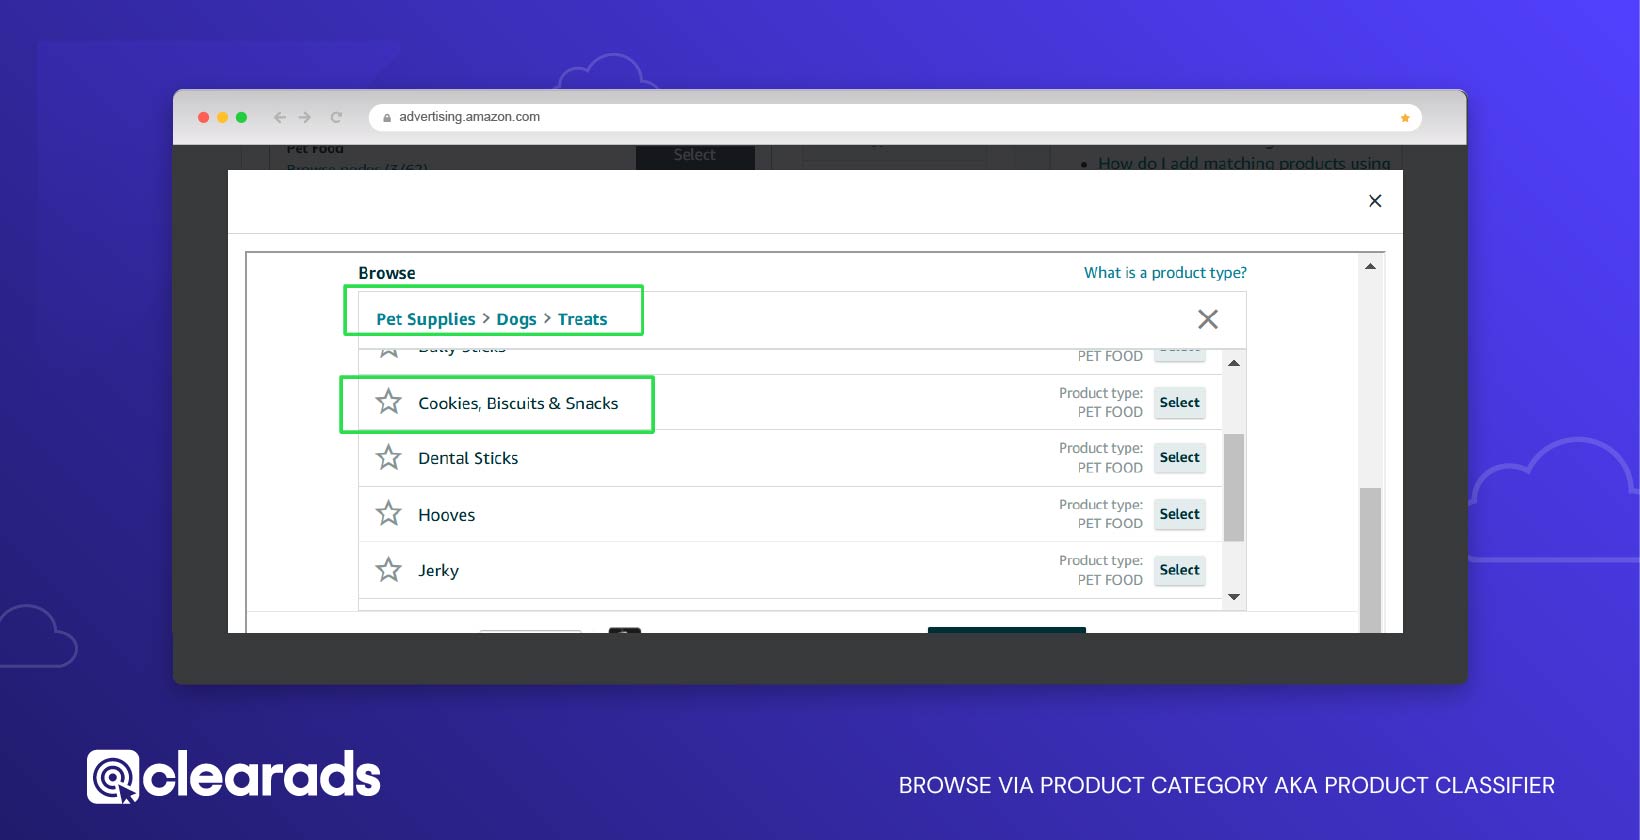Screen dimensions: 1640x840
Task: Mark Hooves as favorite
Action: pyautogui.click(x=388, y=514)
